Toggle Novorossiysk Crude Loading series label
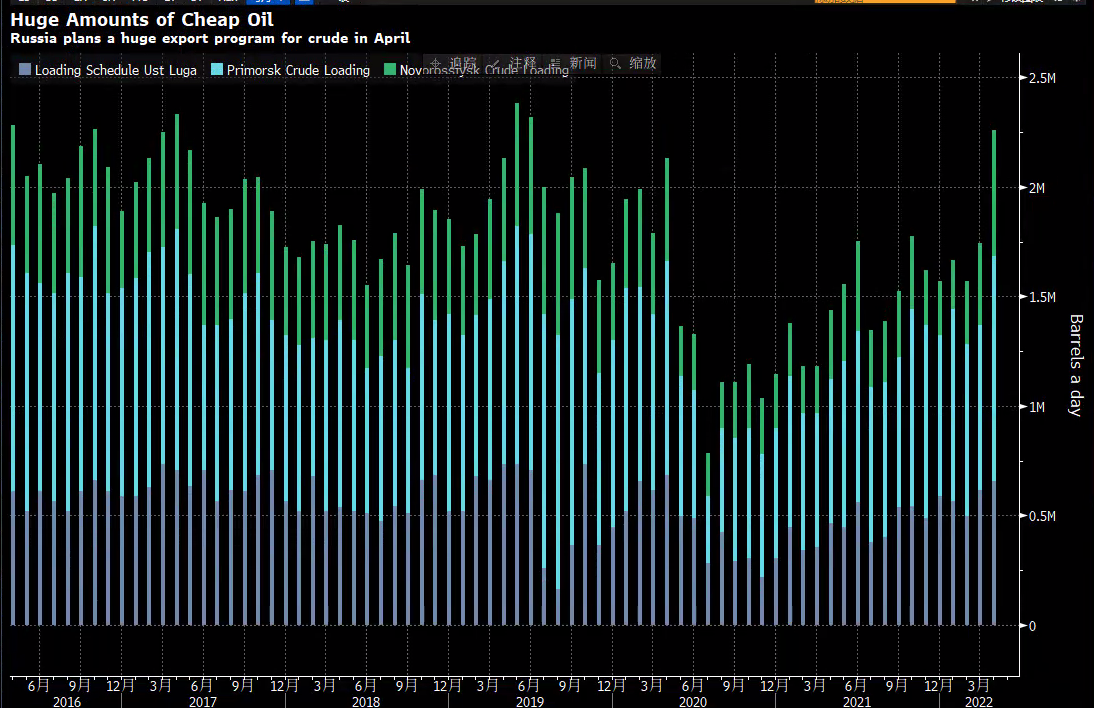Image resolution: width=1094 pixels, height=708 pixels. [x=484, y=71]
